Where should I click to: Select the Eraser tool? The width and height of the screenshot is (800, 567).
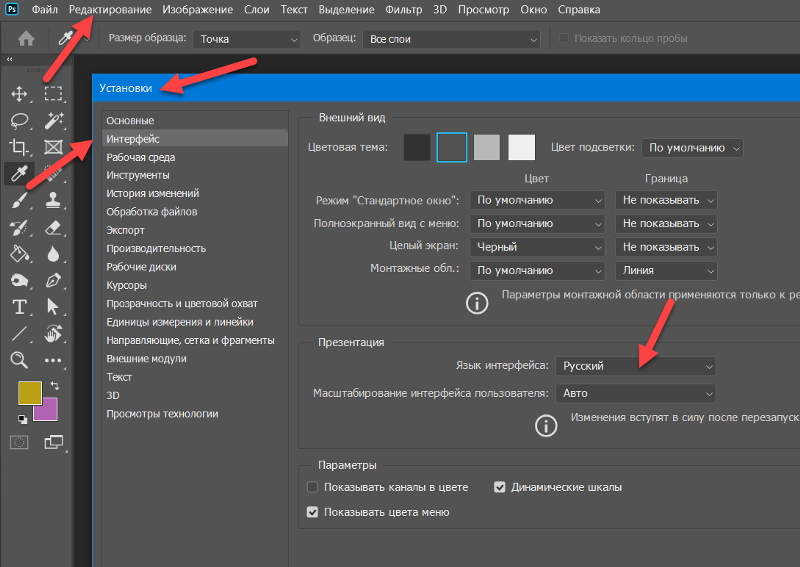(53, 228)
